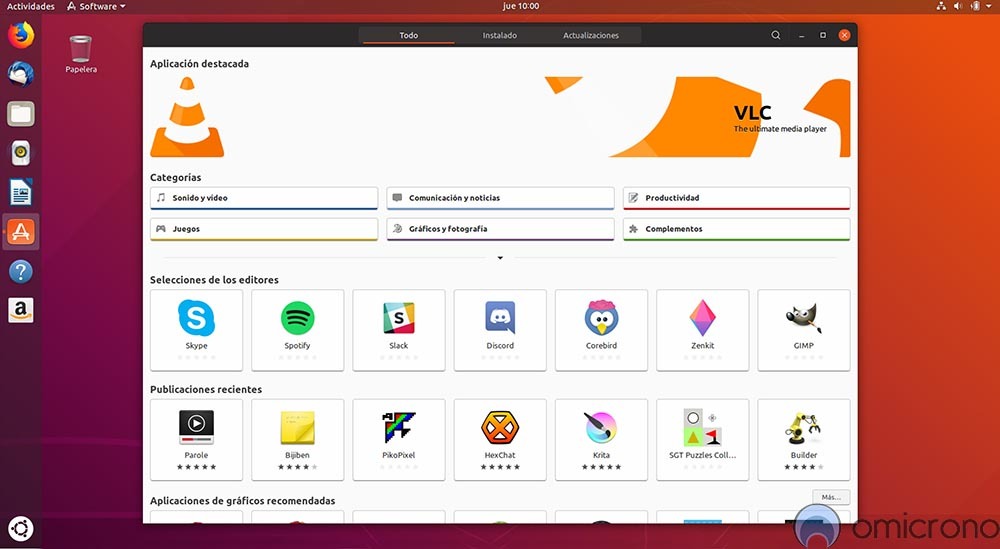Launch Firefox from the dock
Image resolution: width=1000 pixels, height=549 pixels.
21,34
